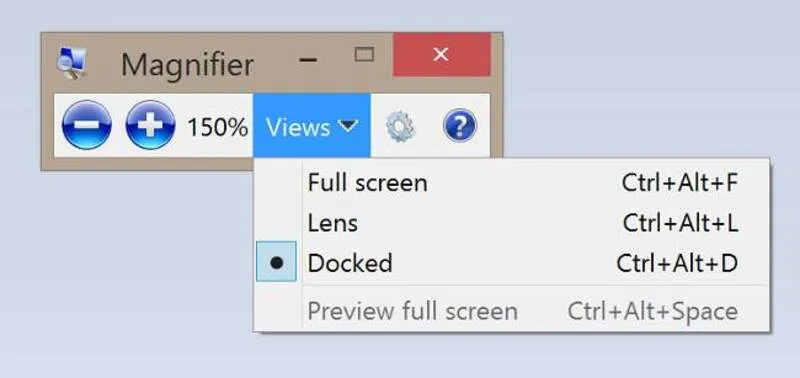Click the blue minus zoom out button

pos(87,125)
